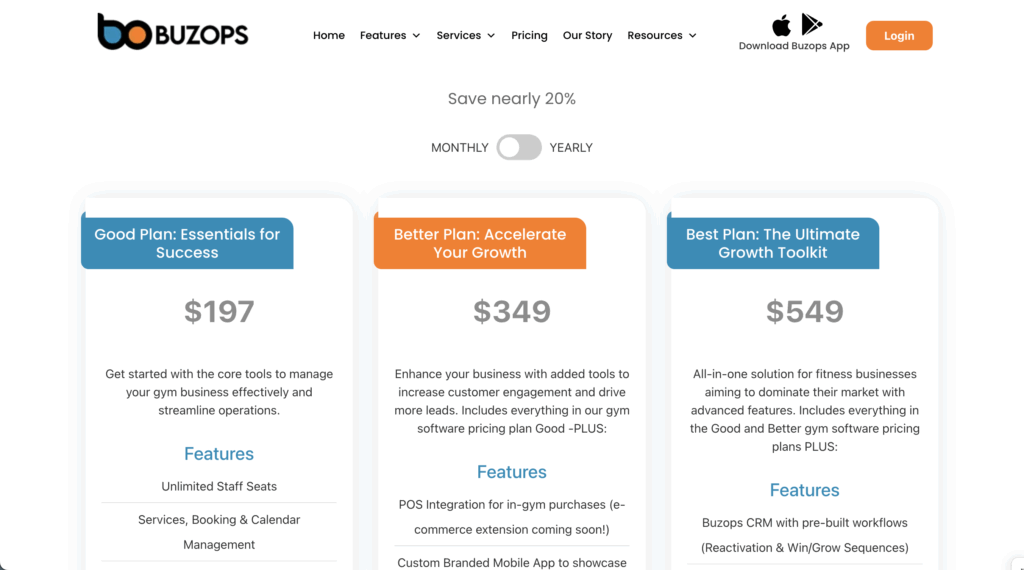Open the Google Play store icon
The image size is (1024, 570).
811,25
